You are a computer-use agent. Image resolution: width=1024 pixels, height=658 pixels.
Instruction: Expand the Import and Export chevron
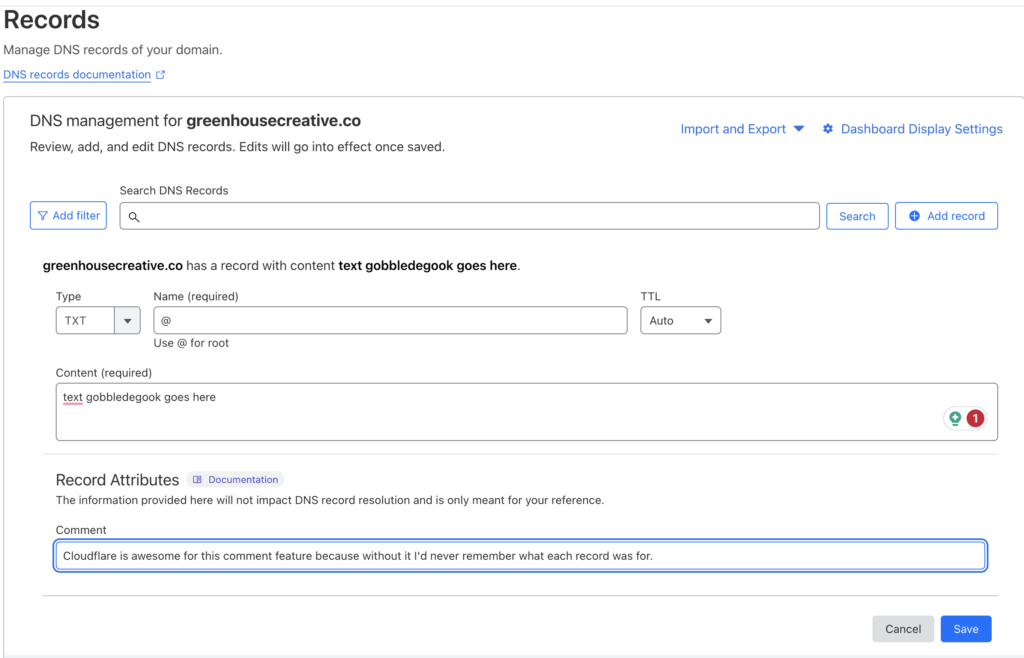tap(798, 128)
